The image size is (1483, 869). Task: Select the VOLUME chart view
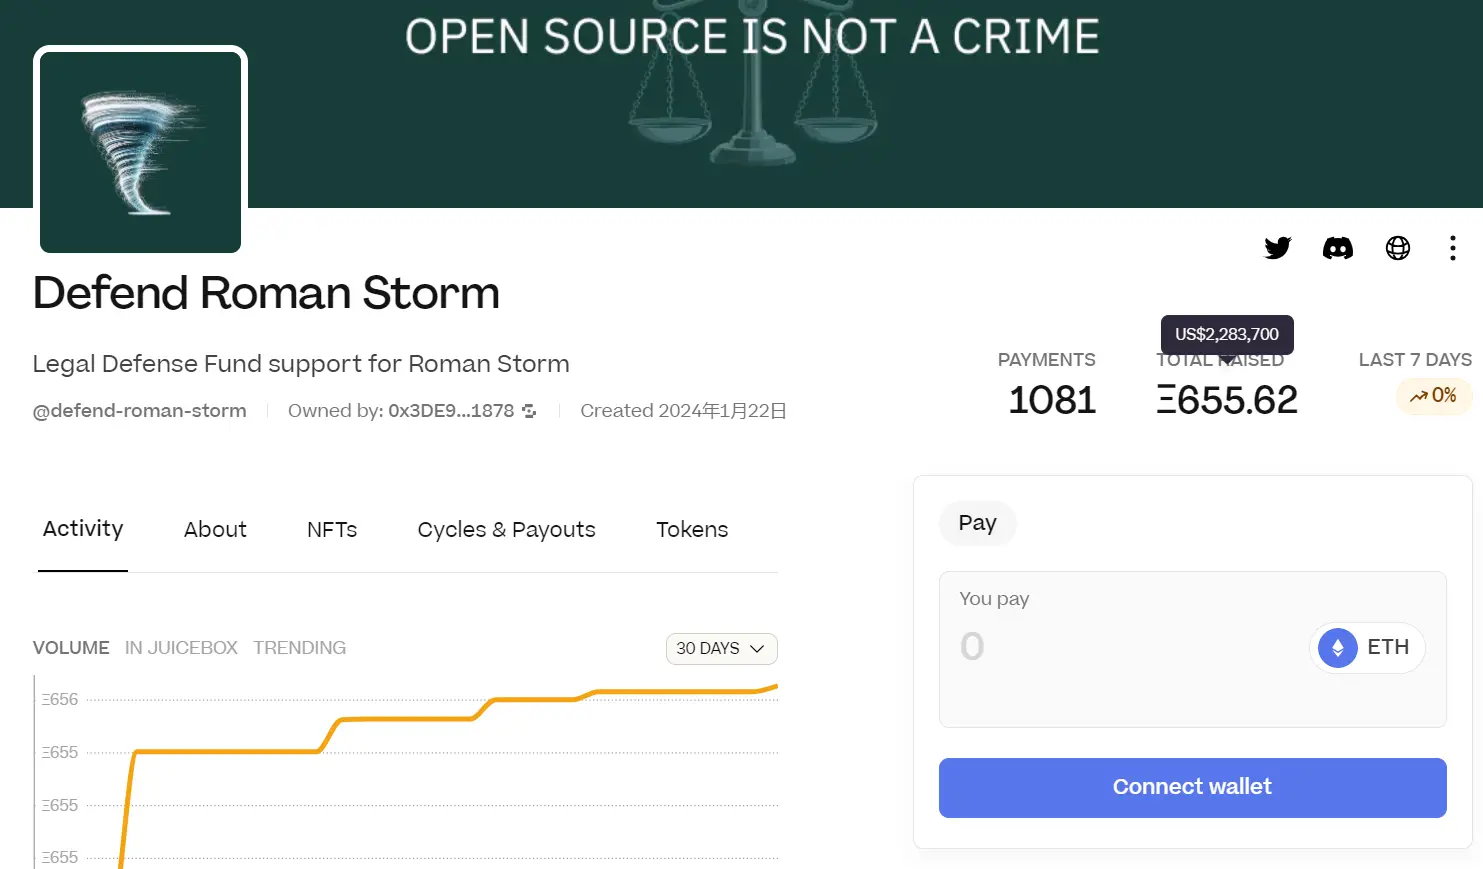(x=71, y=647)
